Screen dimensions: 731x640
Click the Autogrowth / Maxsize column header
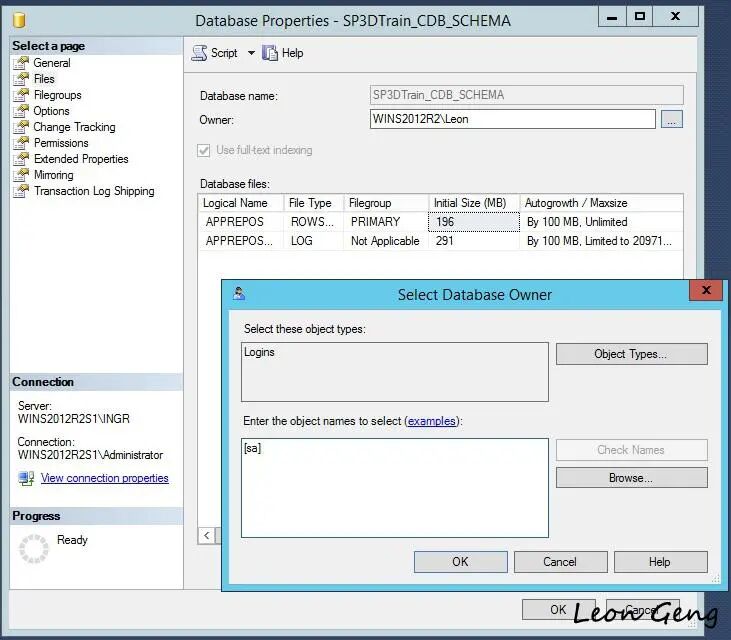coord(601,203)
